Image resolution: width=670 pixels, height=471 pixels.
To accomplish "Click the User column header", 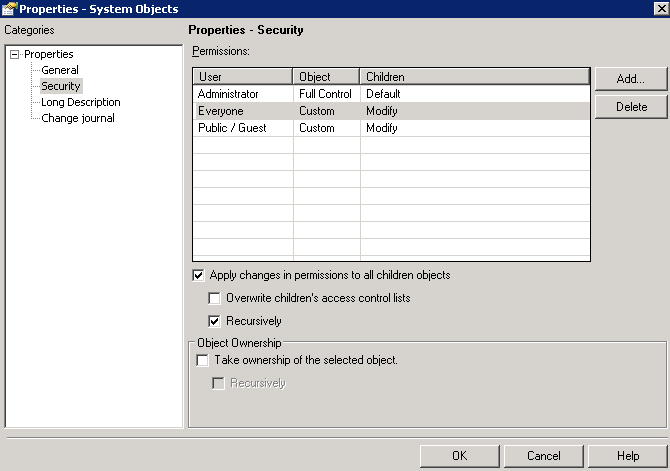I will coord(242,77).
